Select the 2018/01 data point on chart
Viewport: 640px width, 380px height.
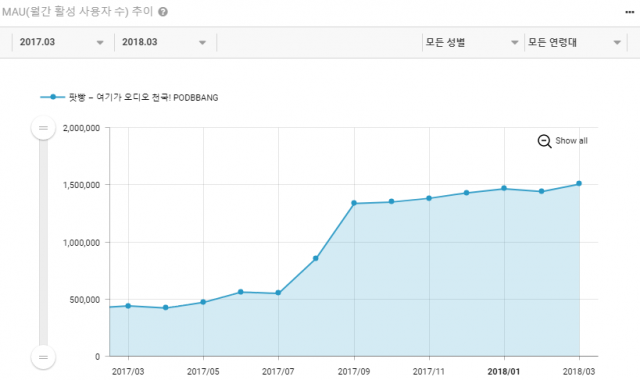504,189
